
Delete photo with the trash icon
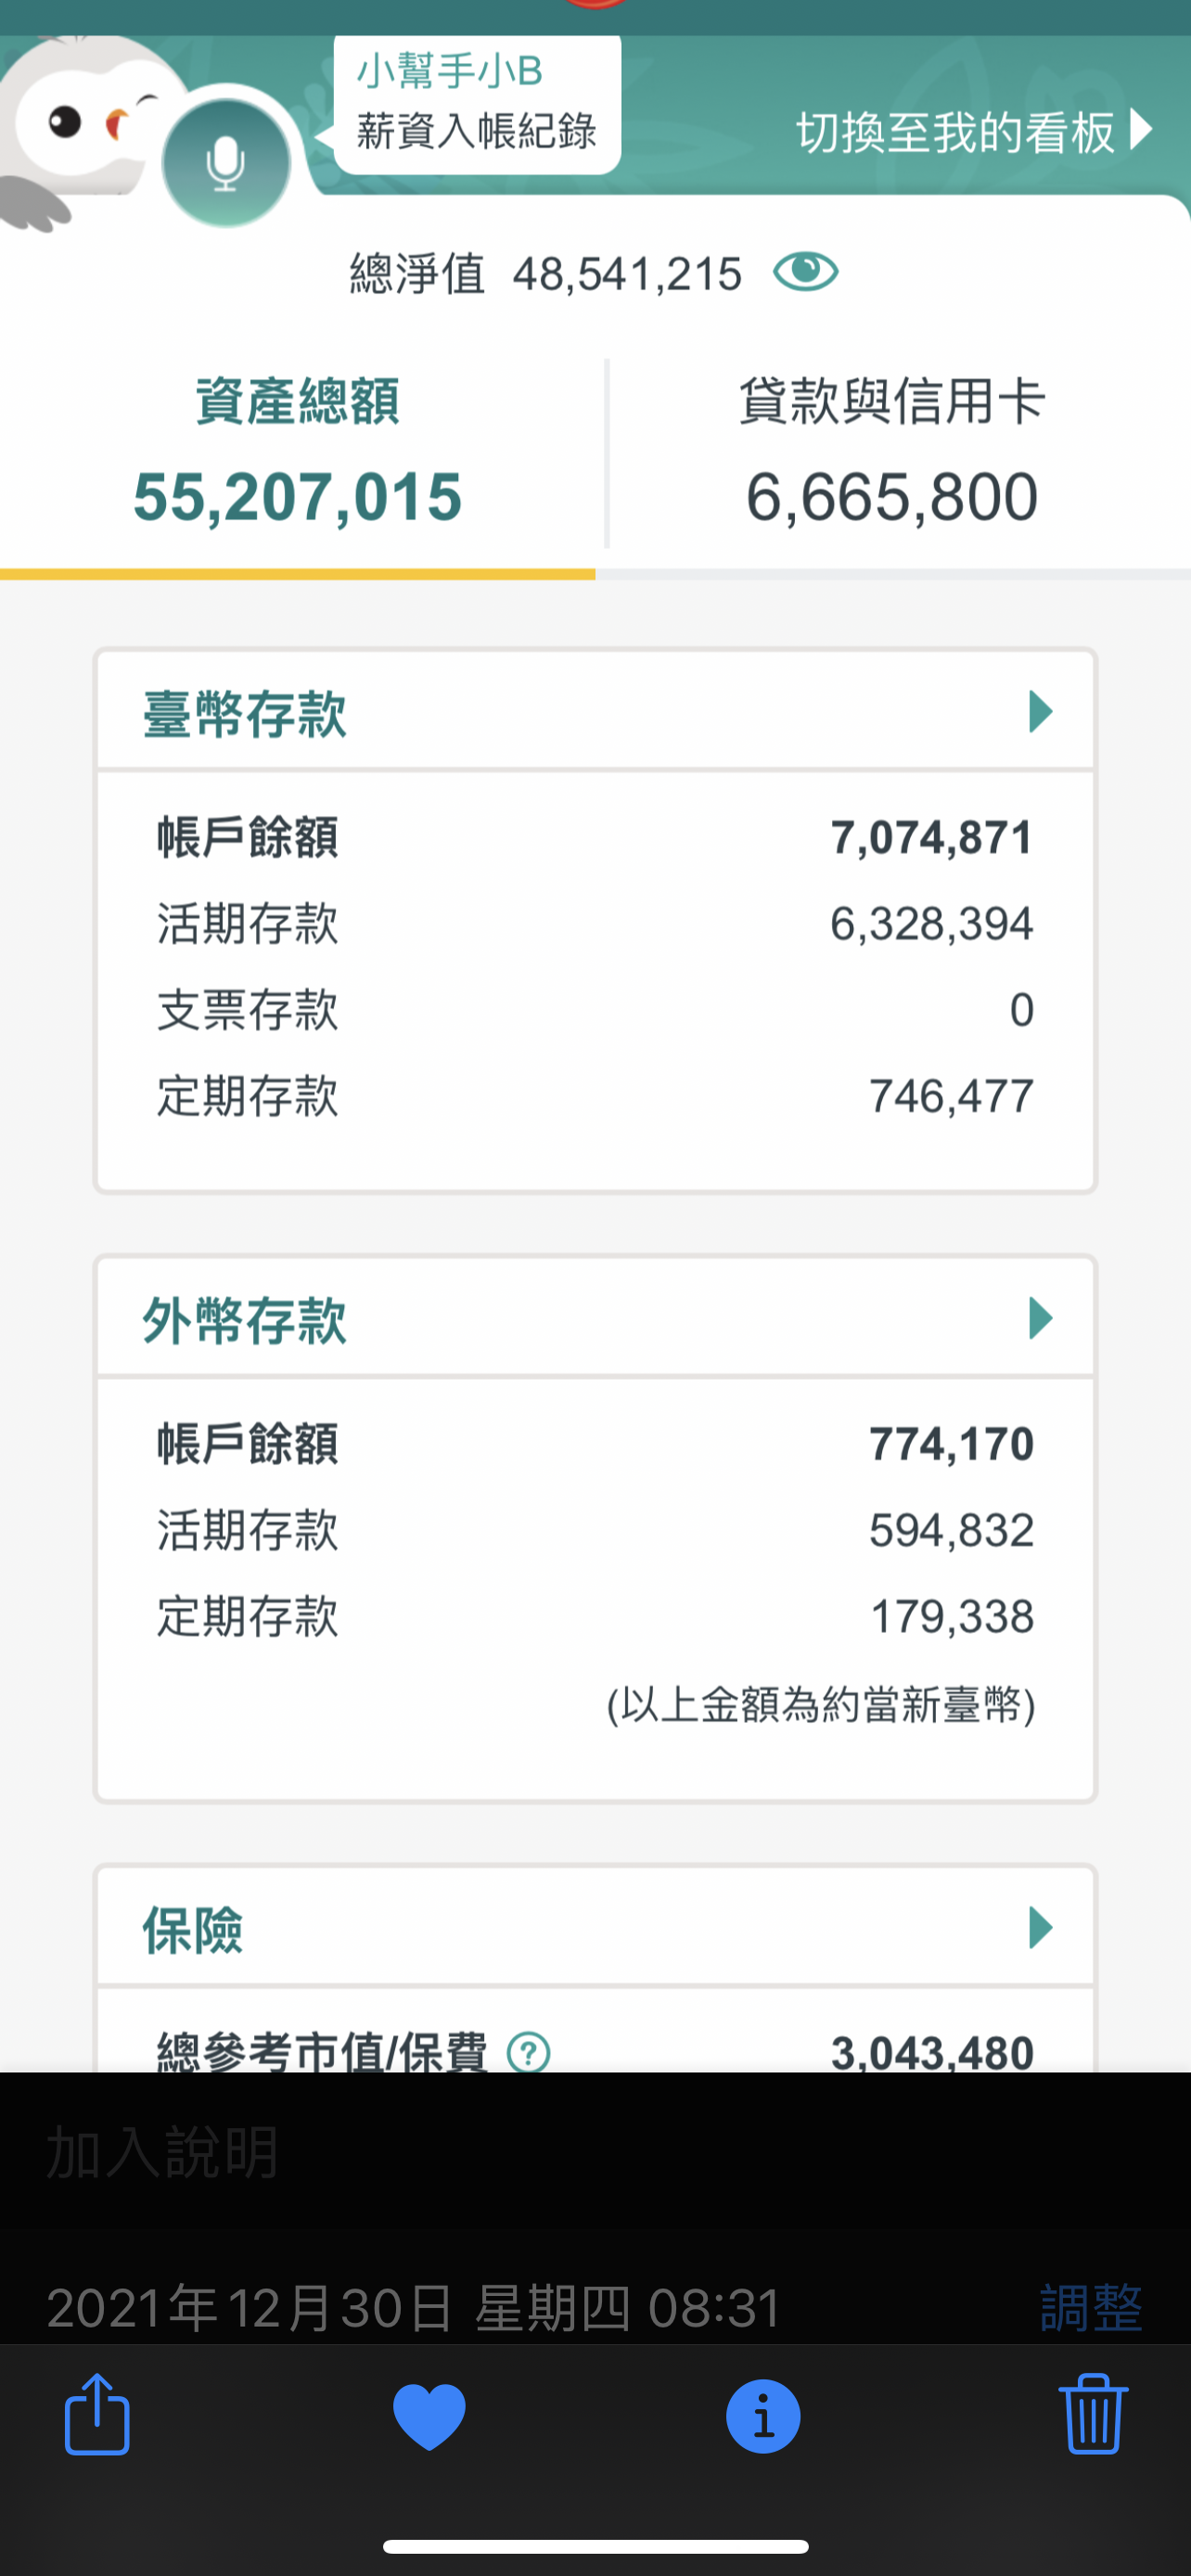(1093, 2415)
